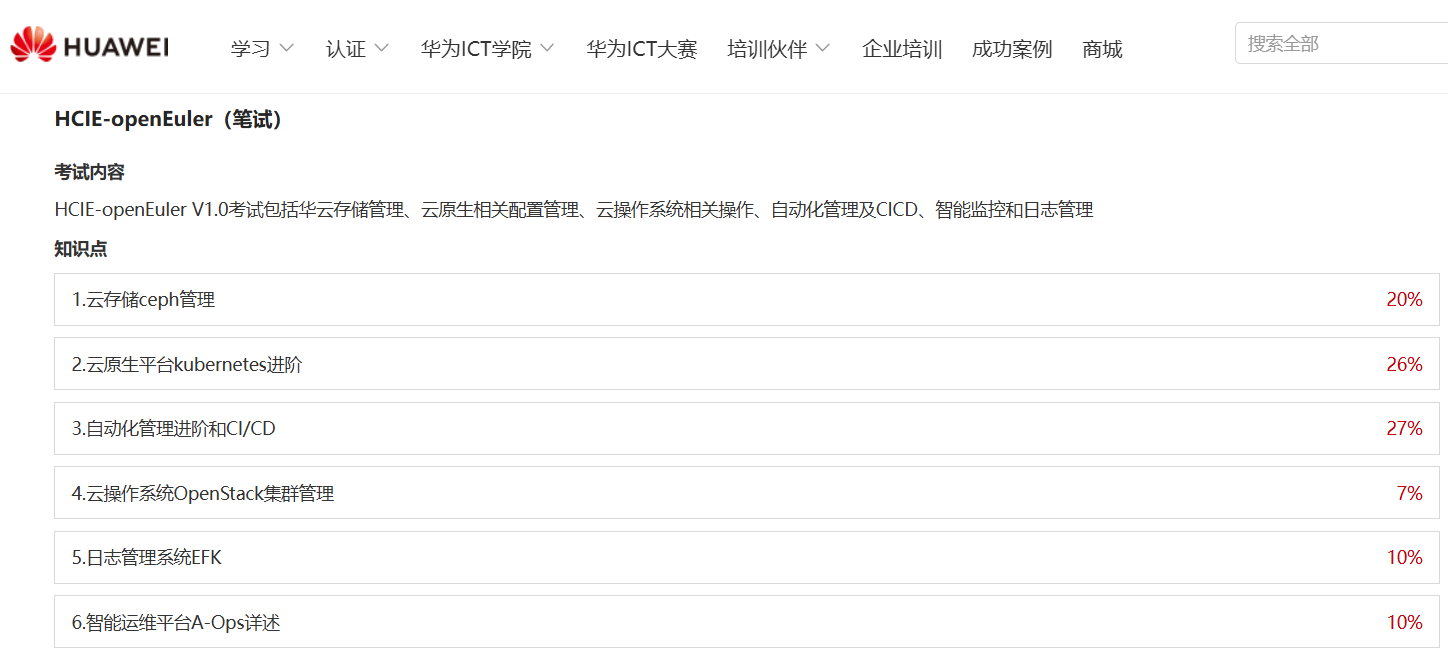Expand the 华为ICT学院 dropdown chevron
This screenshot has width=1448, height=654.
(547, 48)
